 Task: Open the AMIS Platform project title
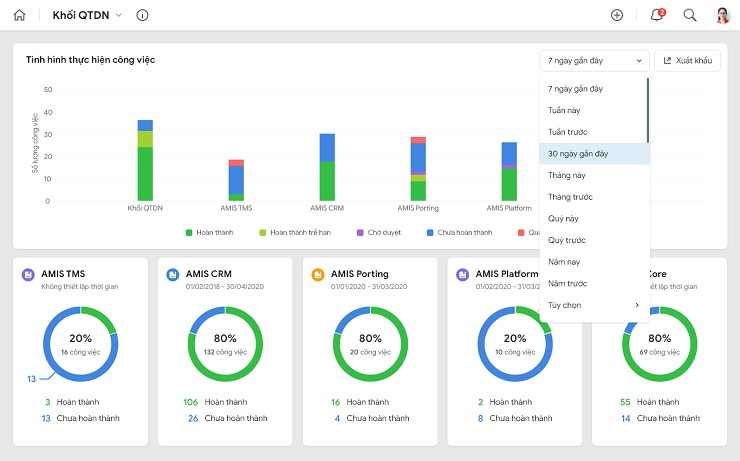(x=506, y=274)
